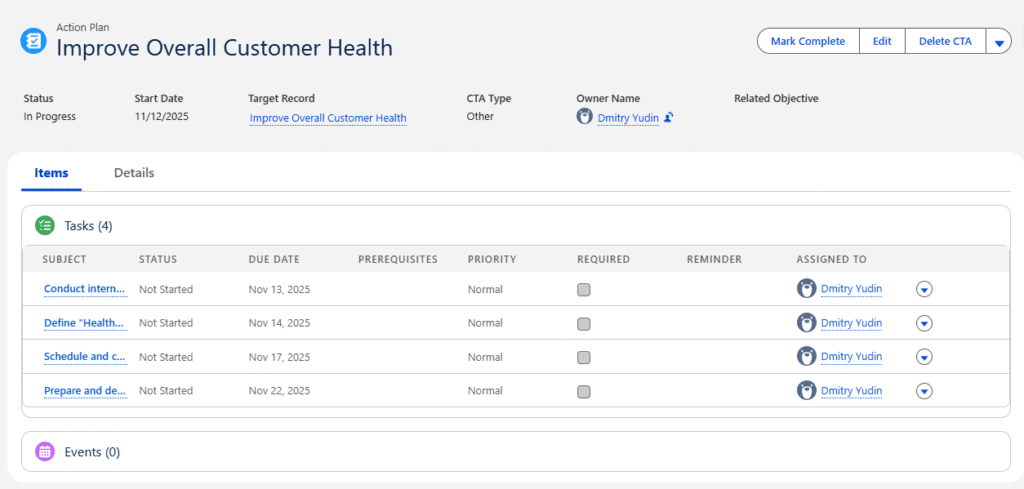The width and height of the screenshot is (1024, 489).
Task: Click the owner avatar under Owner Name
Action: (x=585, y=117)
